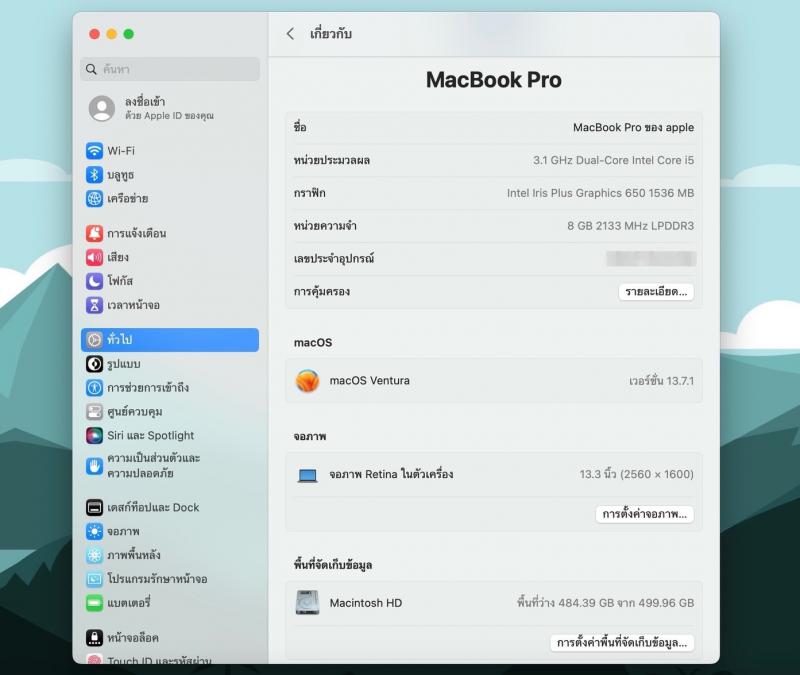Click the Wi-Fi icon in sidebar
This screenshot has width=800, height=675.
click(94, 151)
